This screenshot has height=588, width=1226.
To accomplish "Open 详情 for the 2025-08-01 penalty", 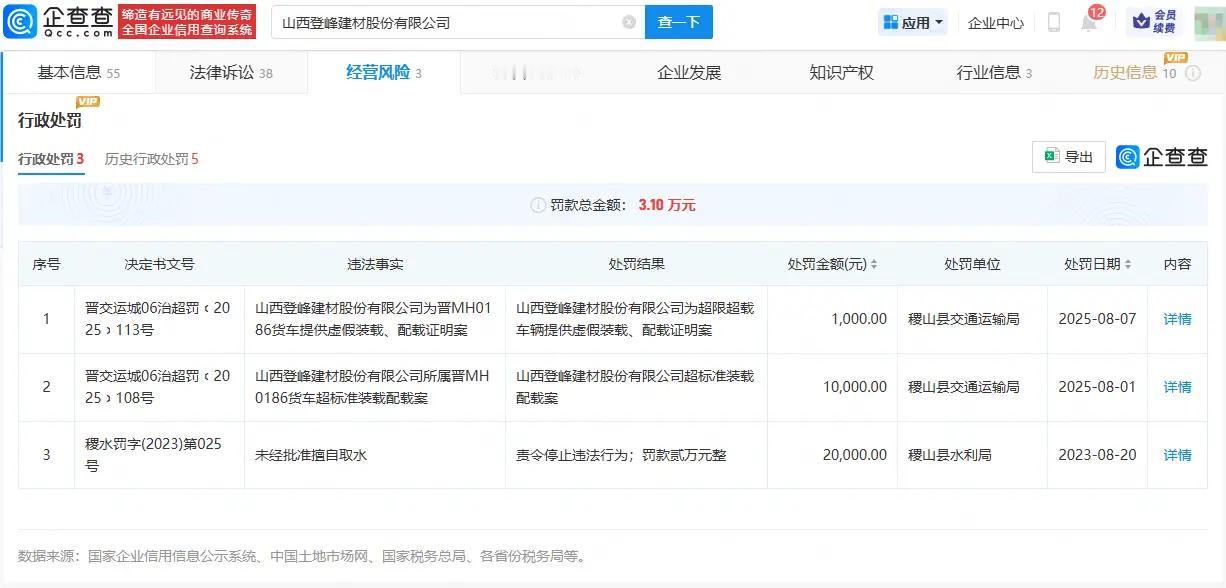I will tap(1177, 387).
